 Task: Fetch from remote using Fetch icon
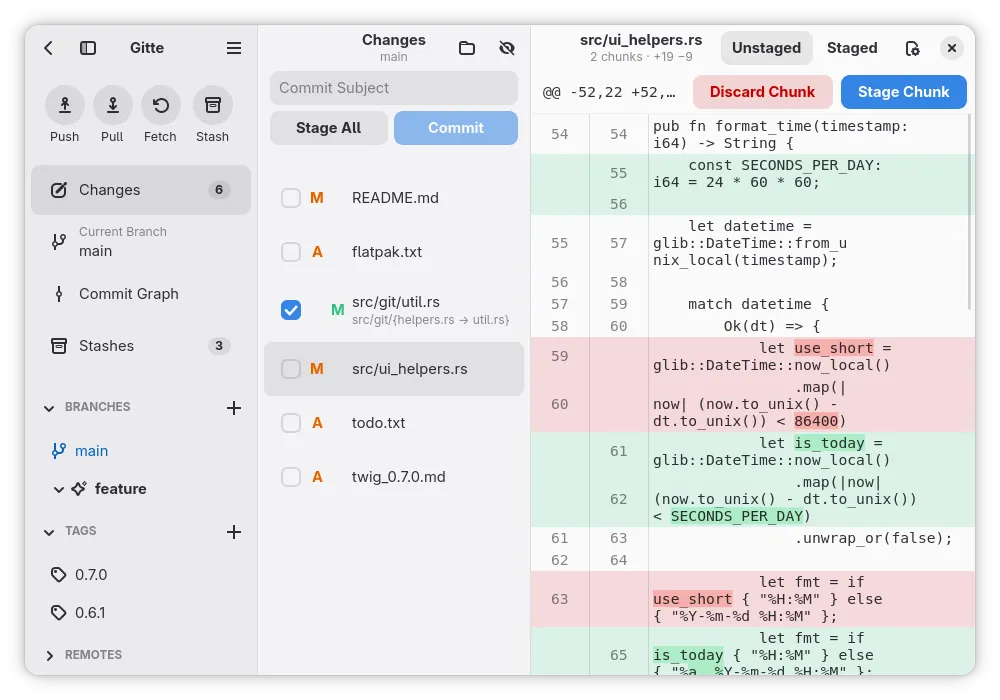click(x=160, y=105)
